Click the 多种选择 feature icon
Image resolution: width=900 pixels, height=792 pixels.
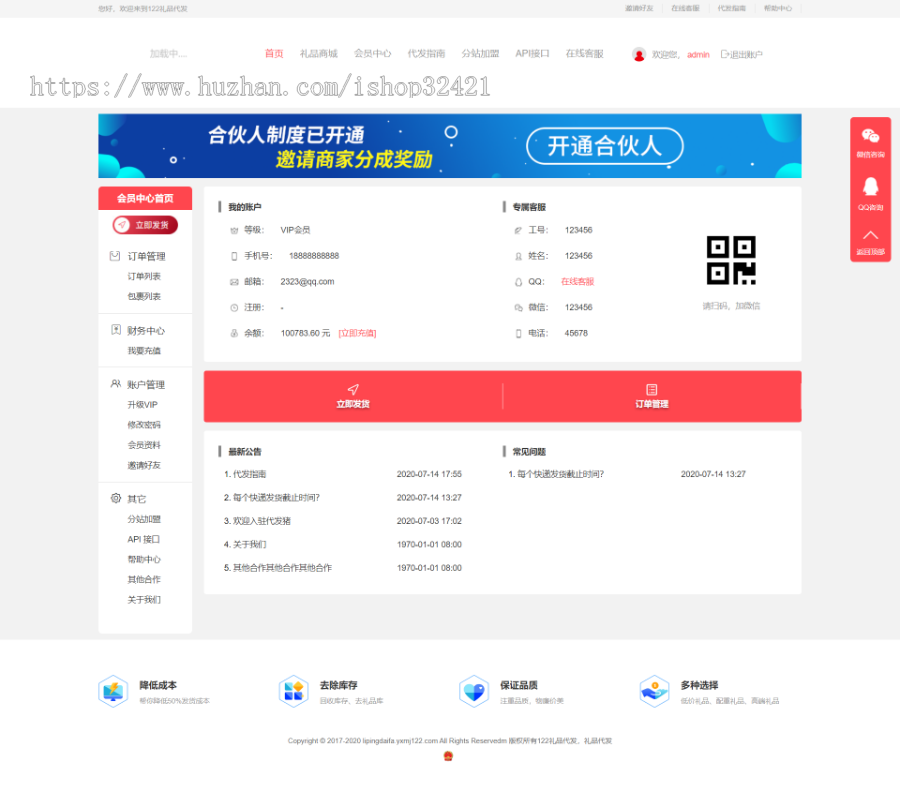click(654, 691)
